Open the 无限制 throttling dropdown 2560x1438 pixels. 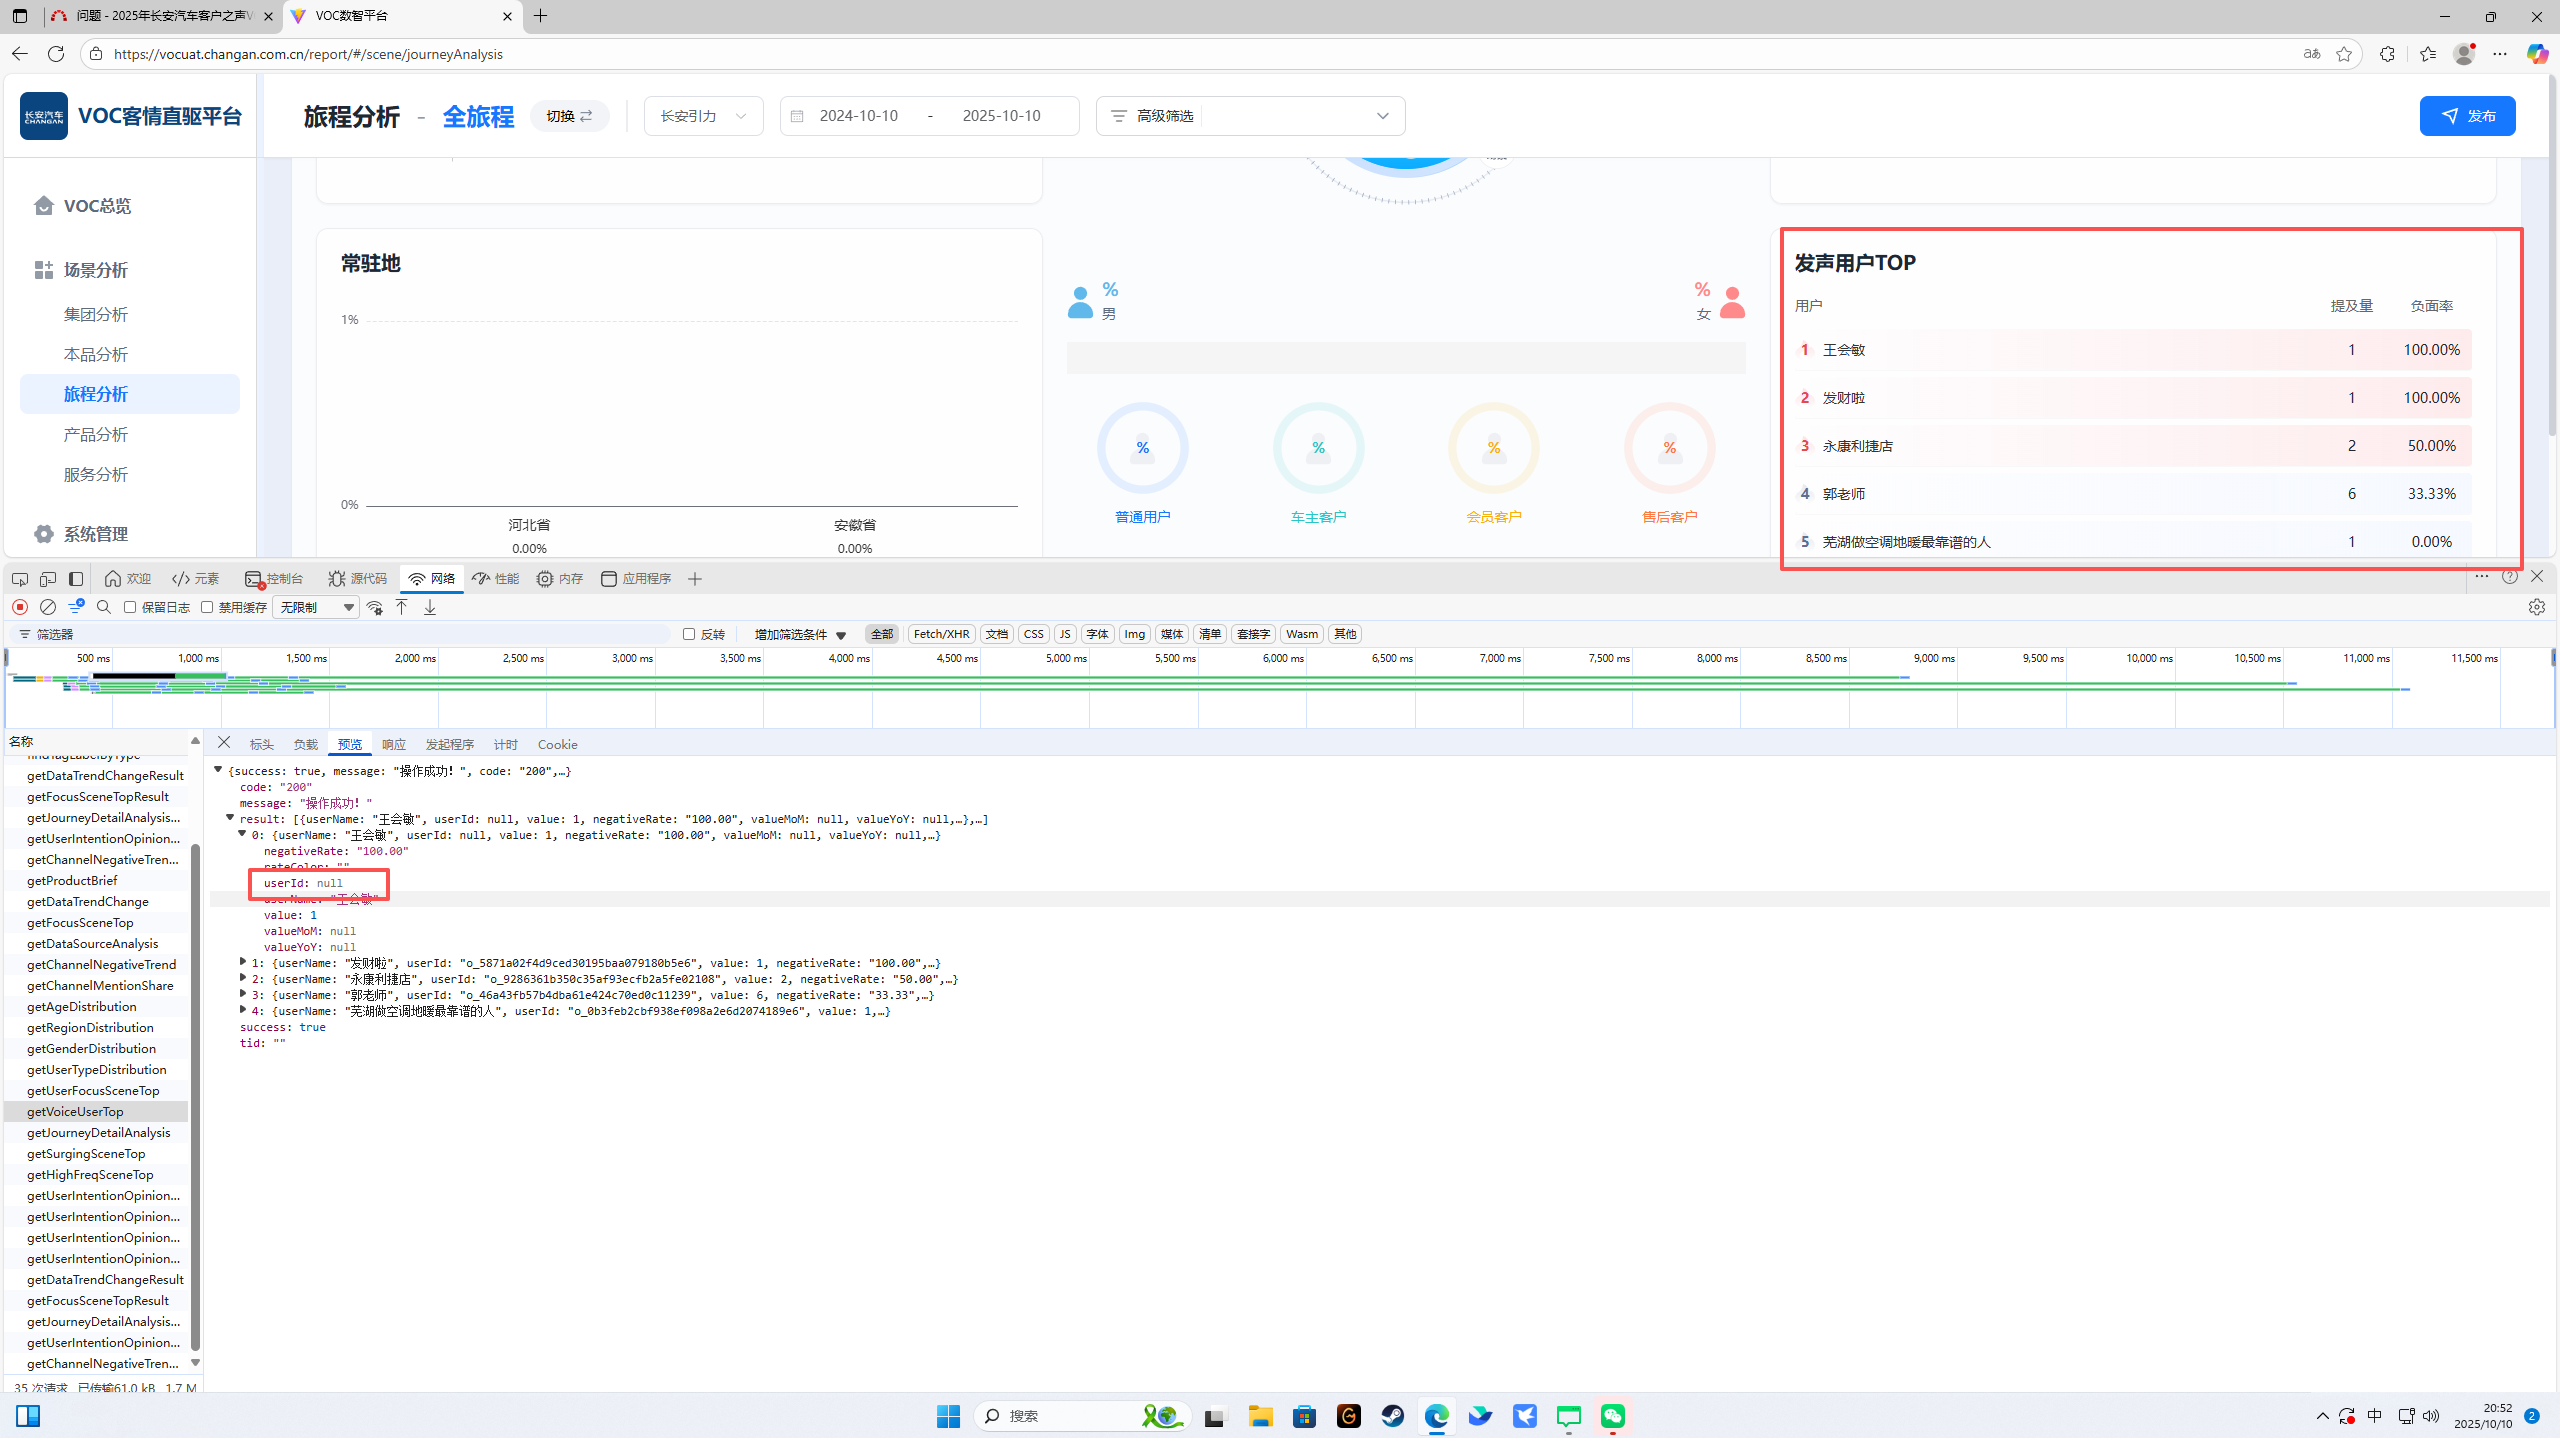pyautogui.click(x=316, y=607)
